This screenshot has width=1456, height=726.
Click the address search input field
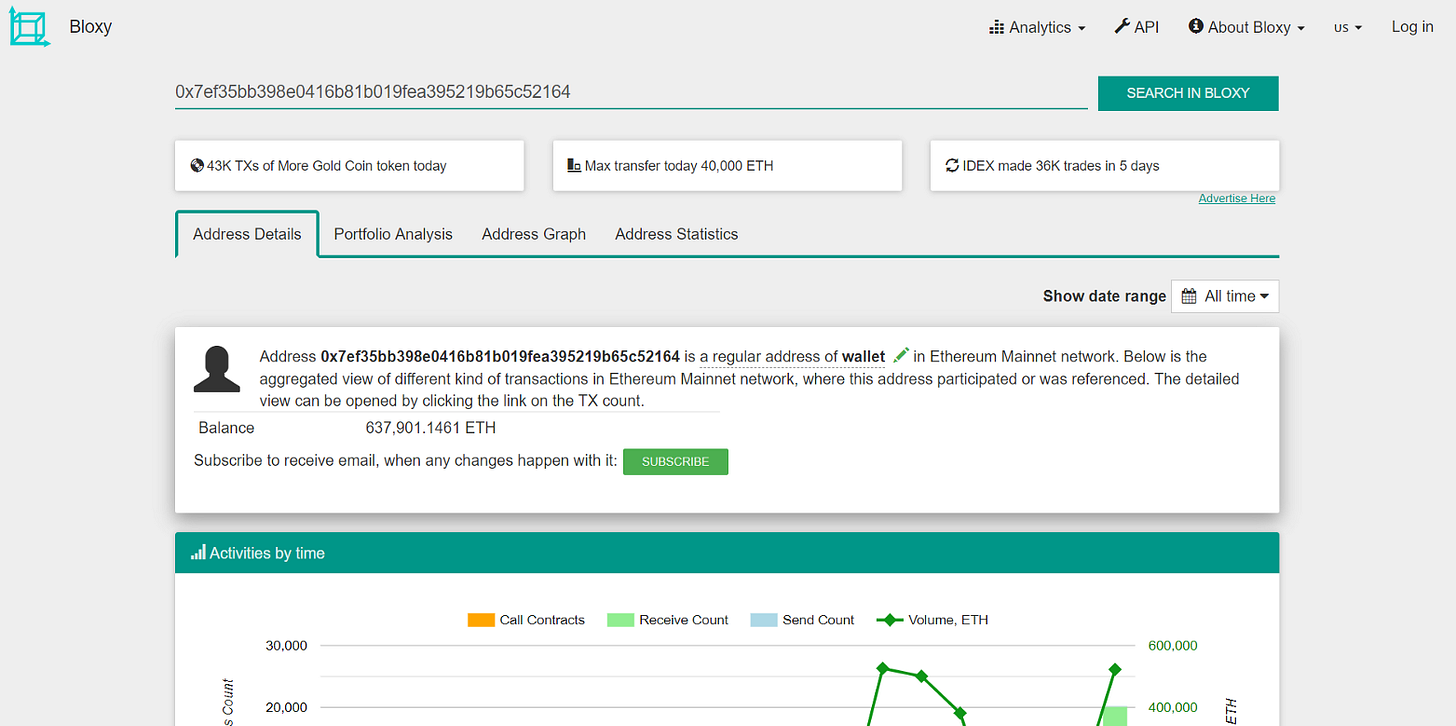point(631,92)
